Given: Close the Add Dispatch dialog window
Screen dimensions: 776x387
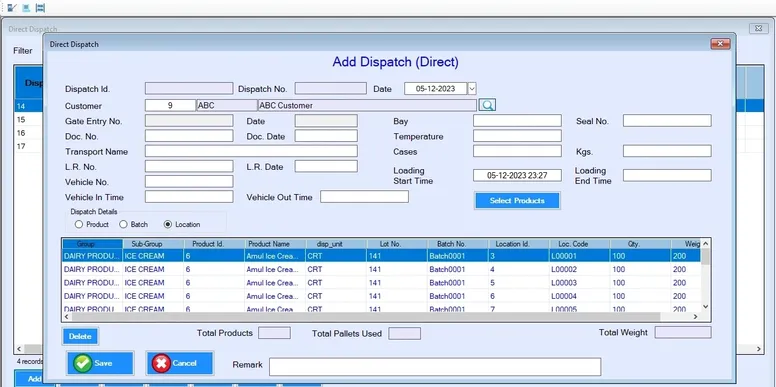Looking at the screenshot, I should [x=720, y=44].
